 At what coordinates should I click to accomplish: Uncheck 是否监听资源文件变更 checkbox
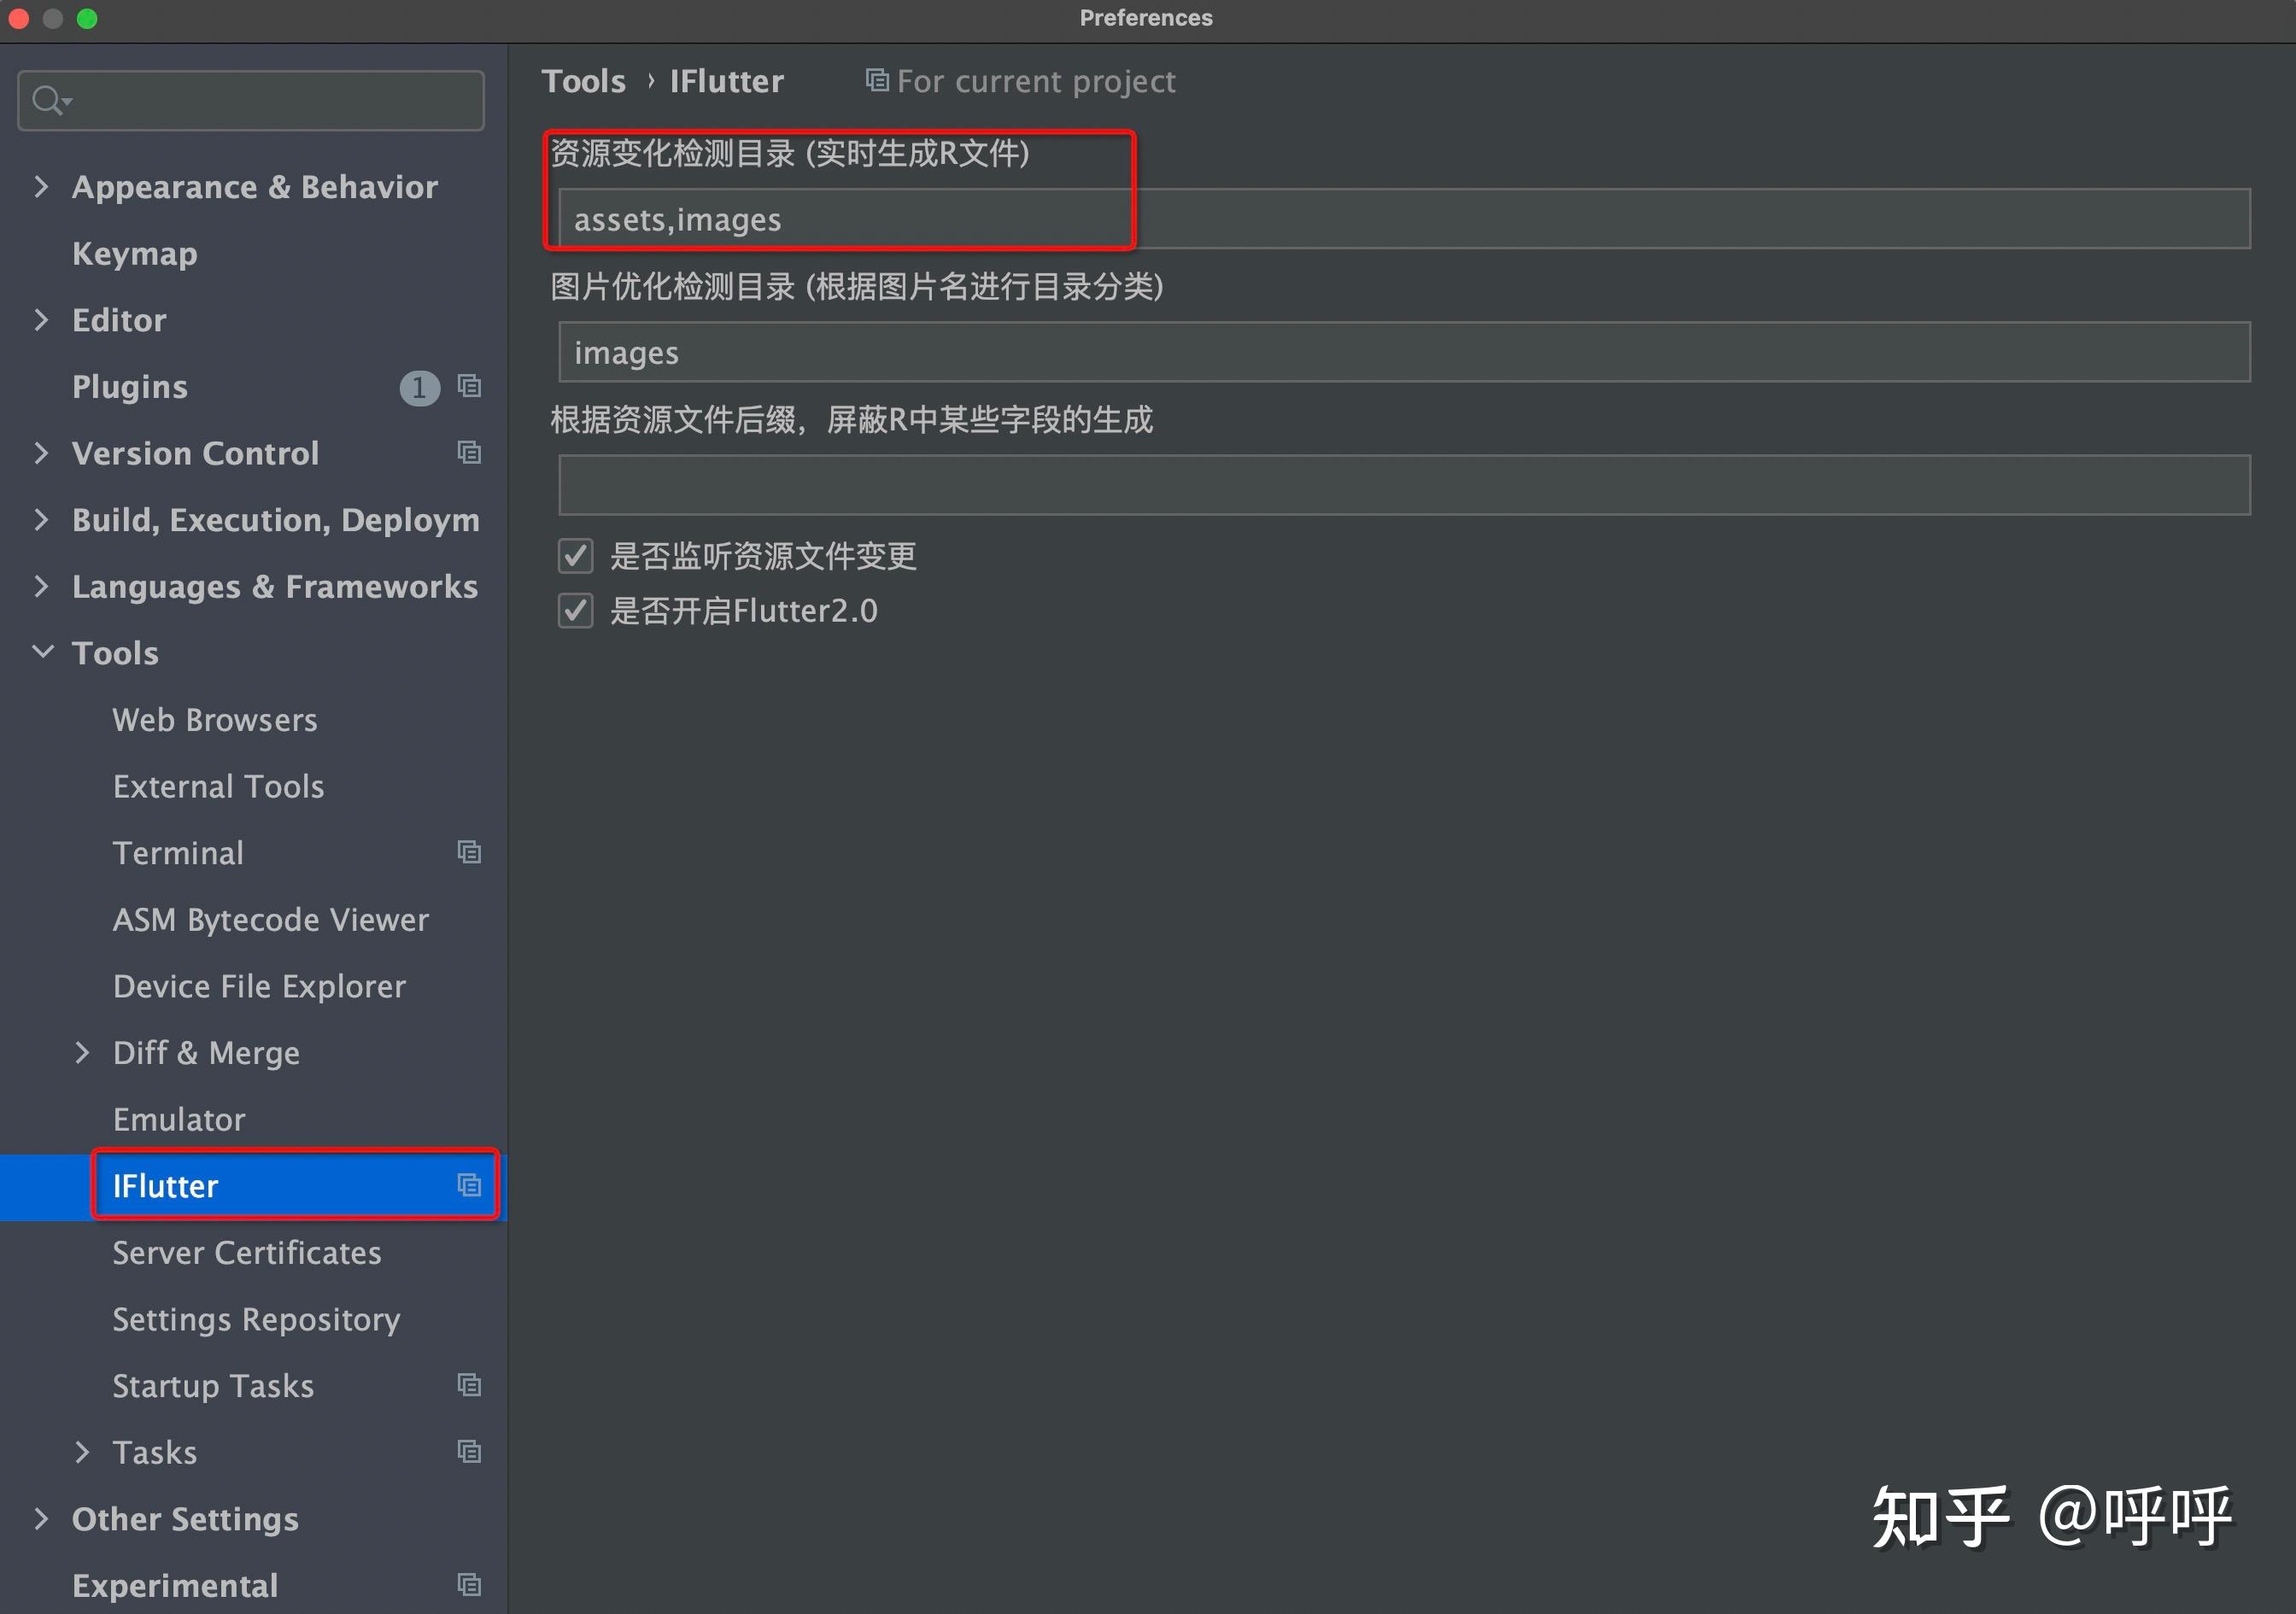click(575, 556)
